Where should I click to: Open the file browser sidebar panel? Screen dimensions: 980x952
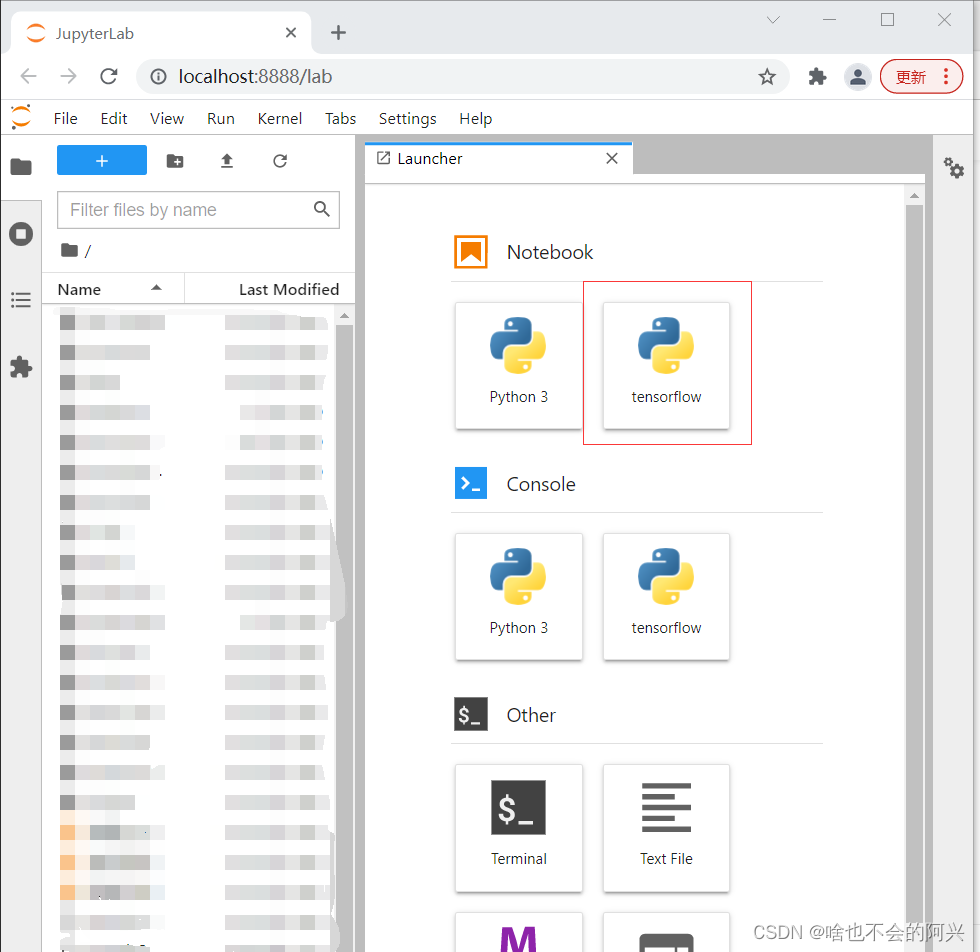point(21,167)
